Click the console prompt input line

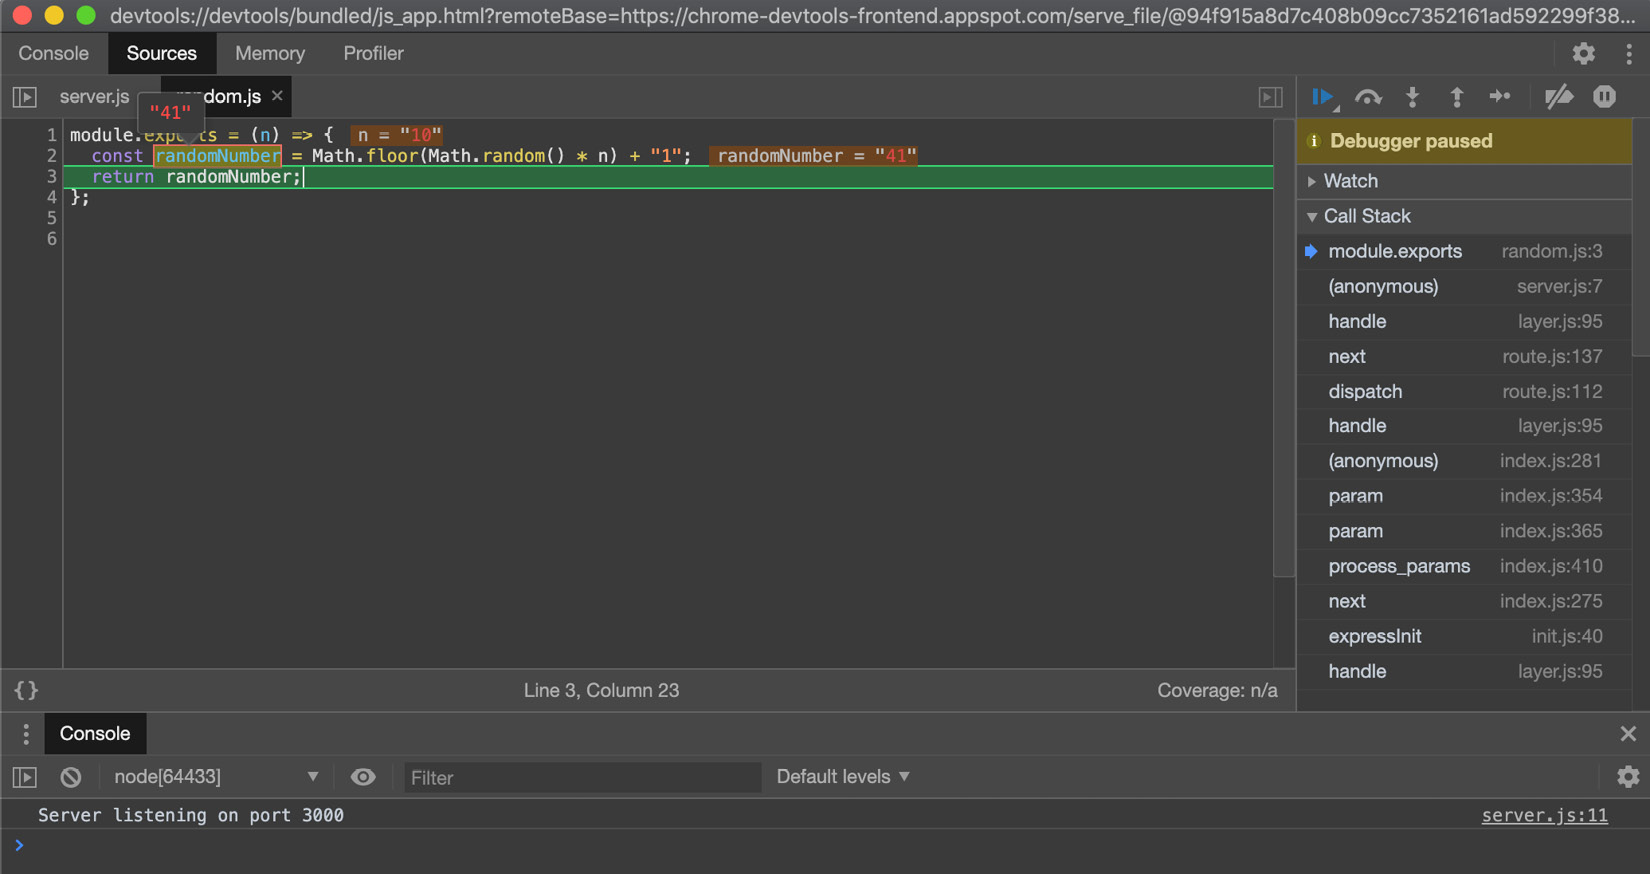pyautogui.click(x=825, y=846)
